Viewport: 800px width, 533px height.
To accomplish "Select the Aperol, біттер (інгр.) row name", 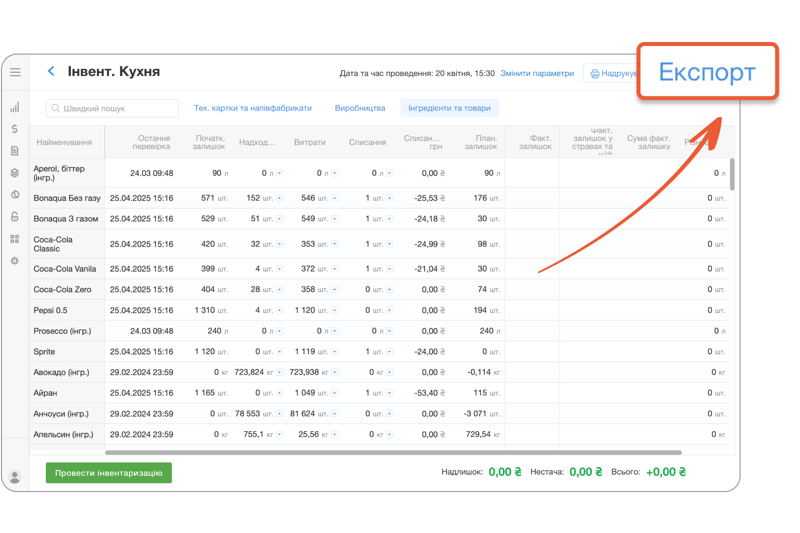I will coord(59,173).
